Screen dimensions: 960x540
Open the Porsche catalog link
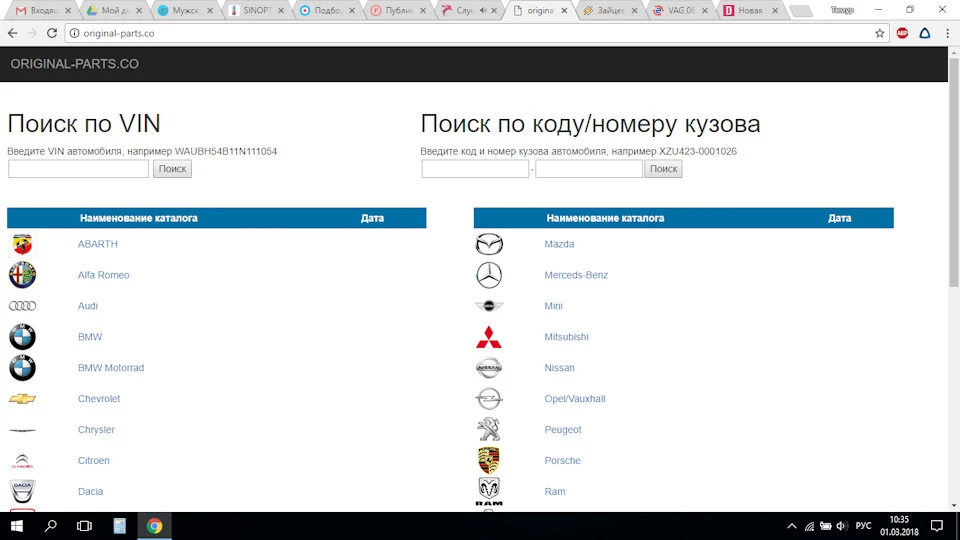coord(562,460)
